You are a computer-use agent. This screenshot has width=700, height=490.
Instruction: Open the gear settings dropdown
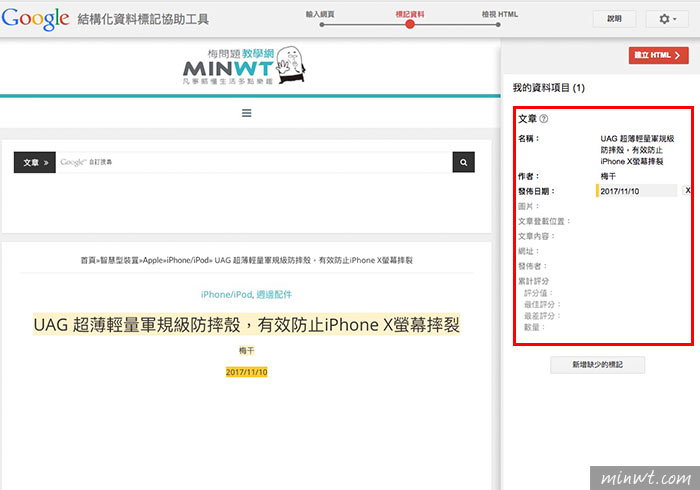pos(667,19)
